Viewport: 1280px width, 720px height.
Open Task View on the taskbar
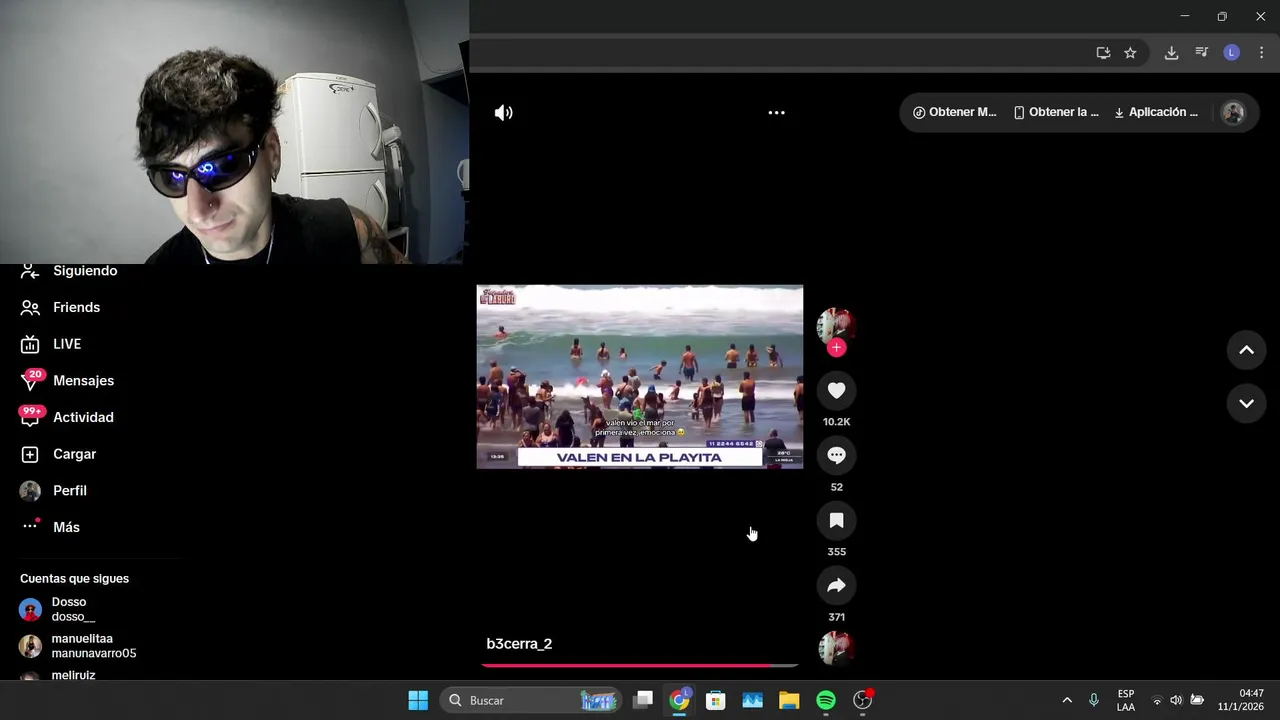[x=643, y=700]
